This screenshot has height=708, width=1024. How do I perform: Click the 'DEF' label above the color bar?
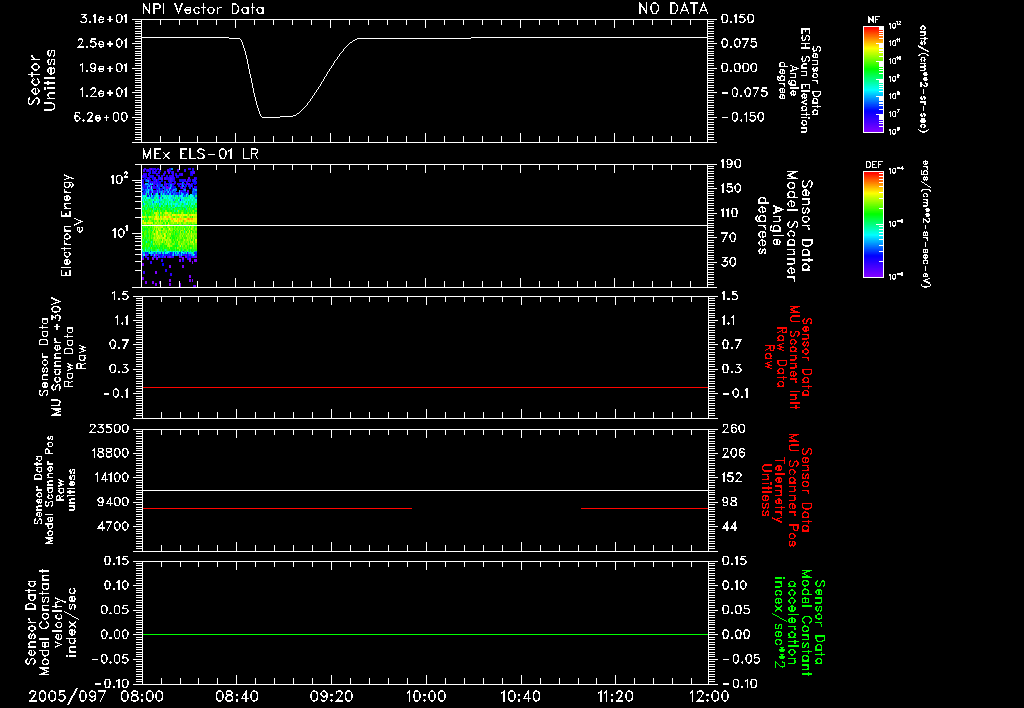tap(874, 165)
